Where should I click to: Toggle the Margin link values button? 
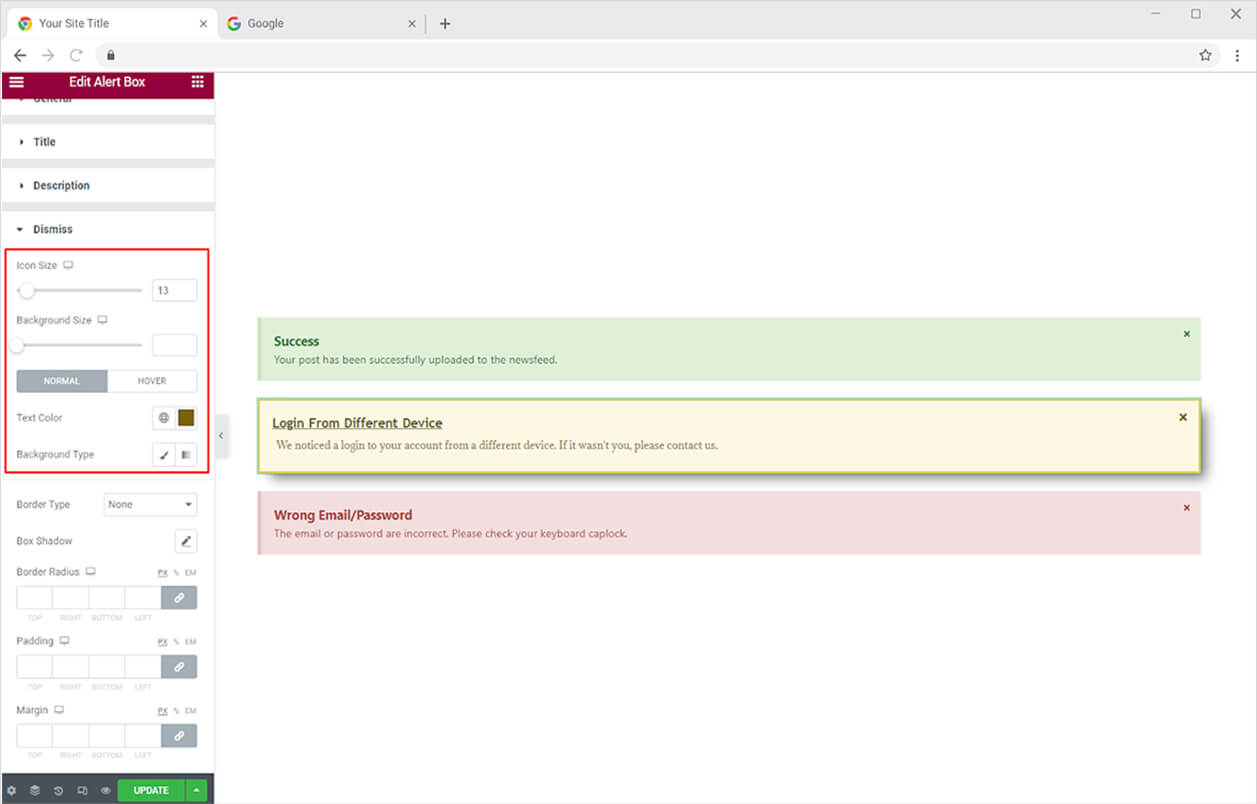click(179, 735)
